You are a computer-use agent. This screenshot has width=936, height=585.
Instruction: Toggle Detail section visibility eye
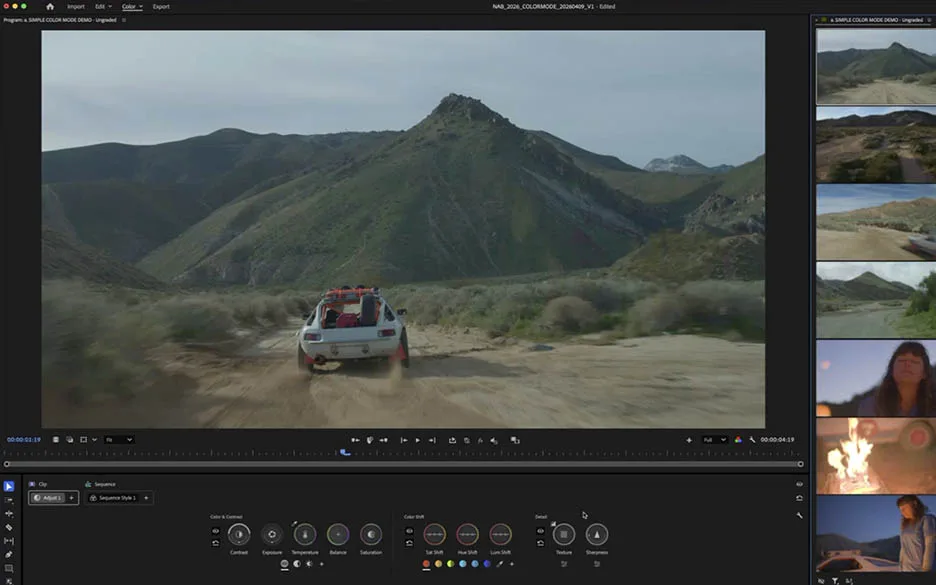point(540,531)
